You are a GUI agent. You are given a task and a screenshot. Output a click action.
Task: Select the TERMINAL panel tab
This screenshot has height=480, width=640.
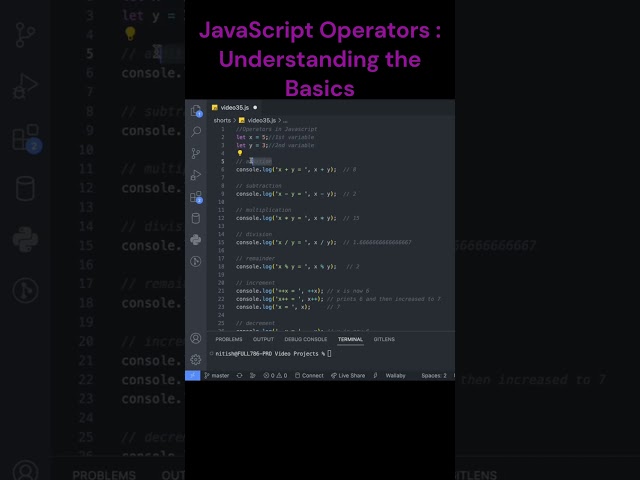350,339
